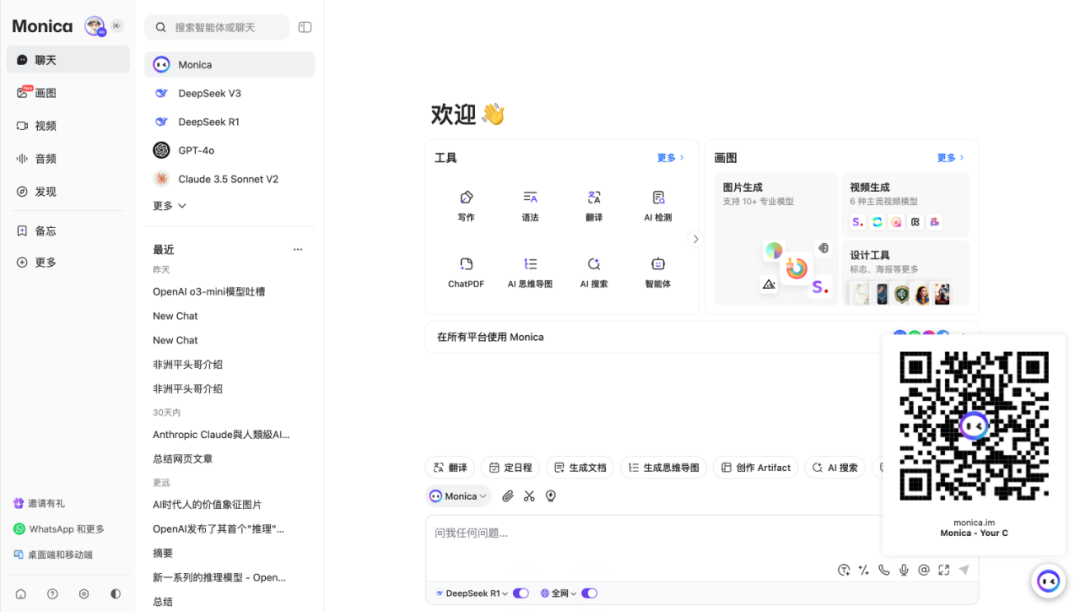Open the AI 思维导图 mind map tool

tap(530, 271)
